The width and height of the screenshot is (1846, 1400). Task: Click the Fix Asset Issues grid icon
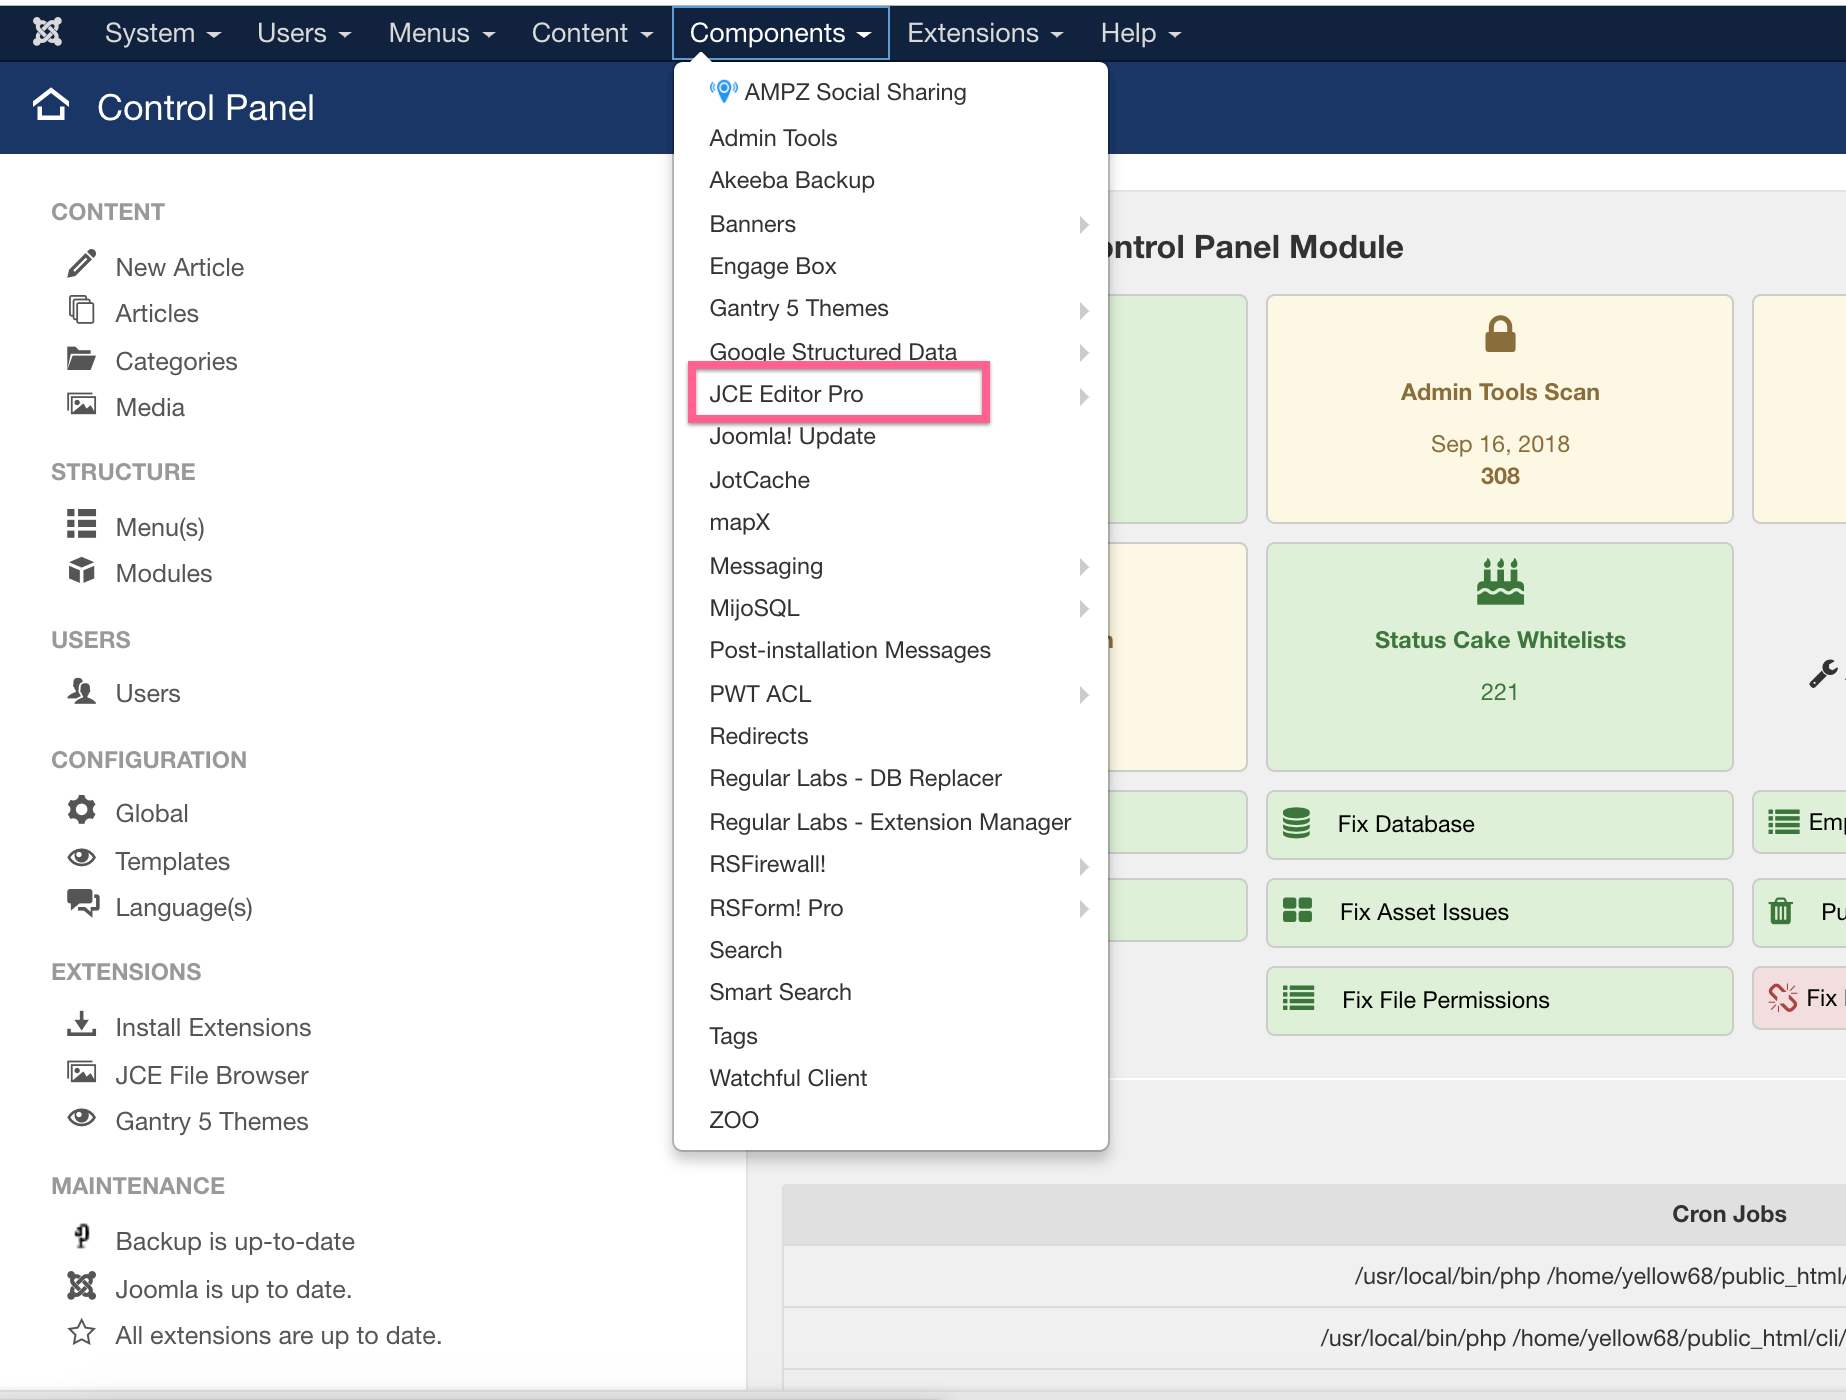tap(1297, 910)
